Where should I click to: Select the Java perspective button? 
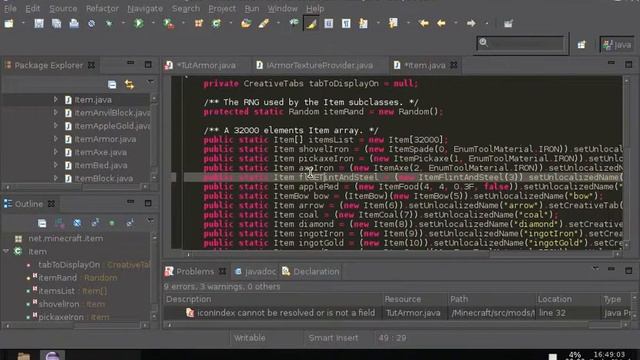coord(618,44)
